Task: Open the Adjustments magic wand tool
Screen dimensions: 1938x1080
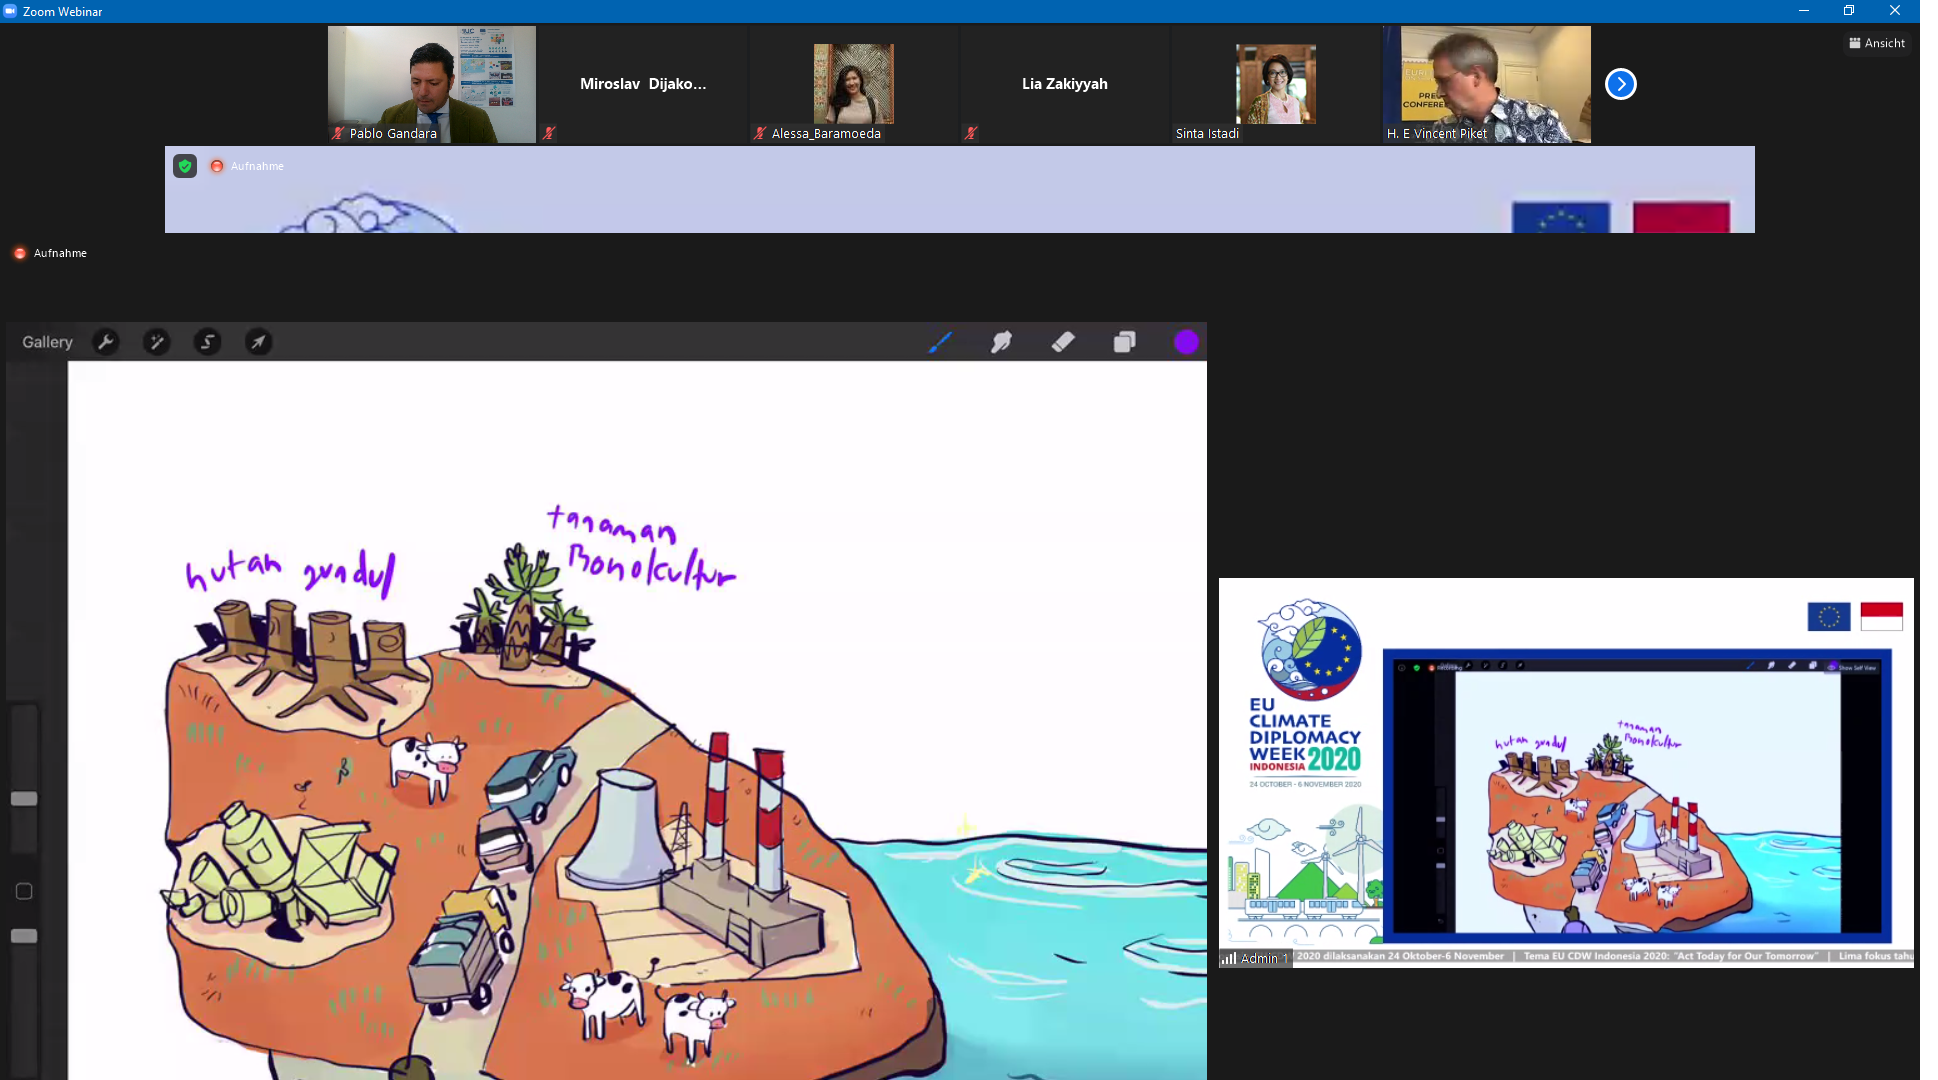Action: click(x=156, y=342)
